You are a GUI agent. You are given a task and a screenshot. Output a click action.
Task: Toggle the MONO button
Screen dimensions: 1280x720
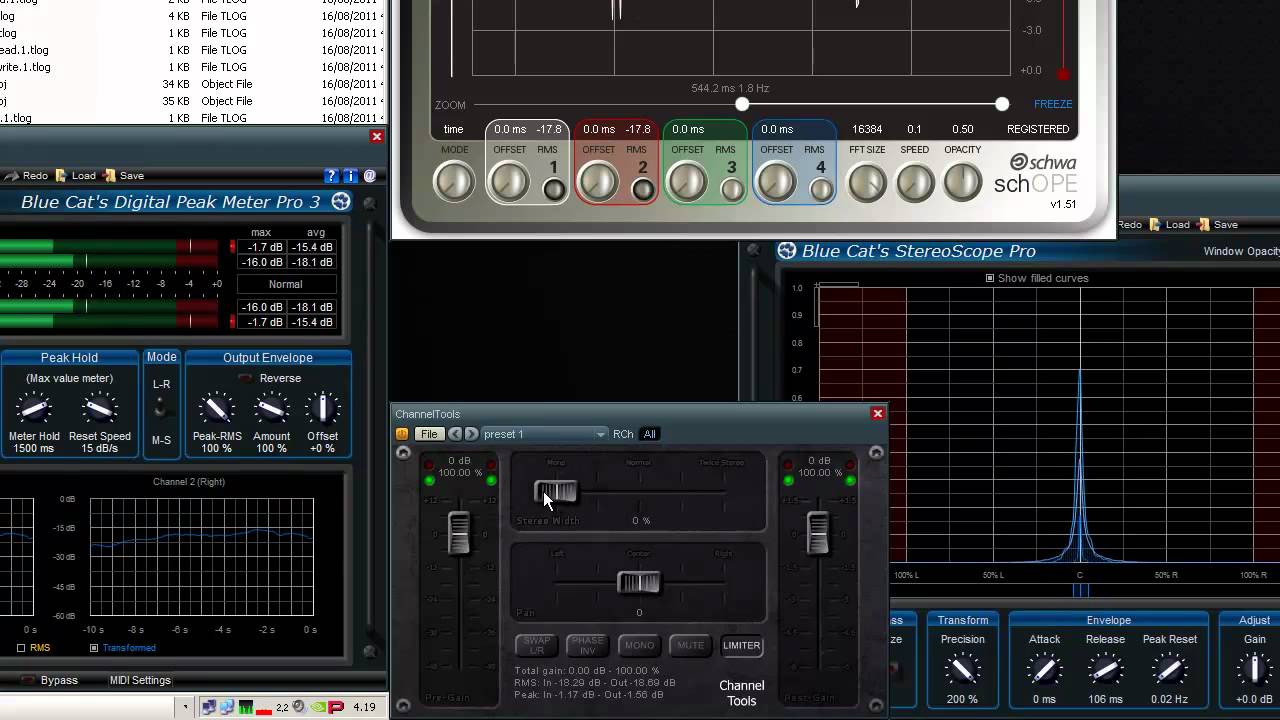[639, 646]
